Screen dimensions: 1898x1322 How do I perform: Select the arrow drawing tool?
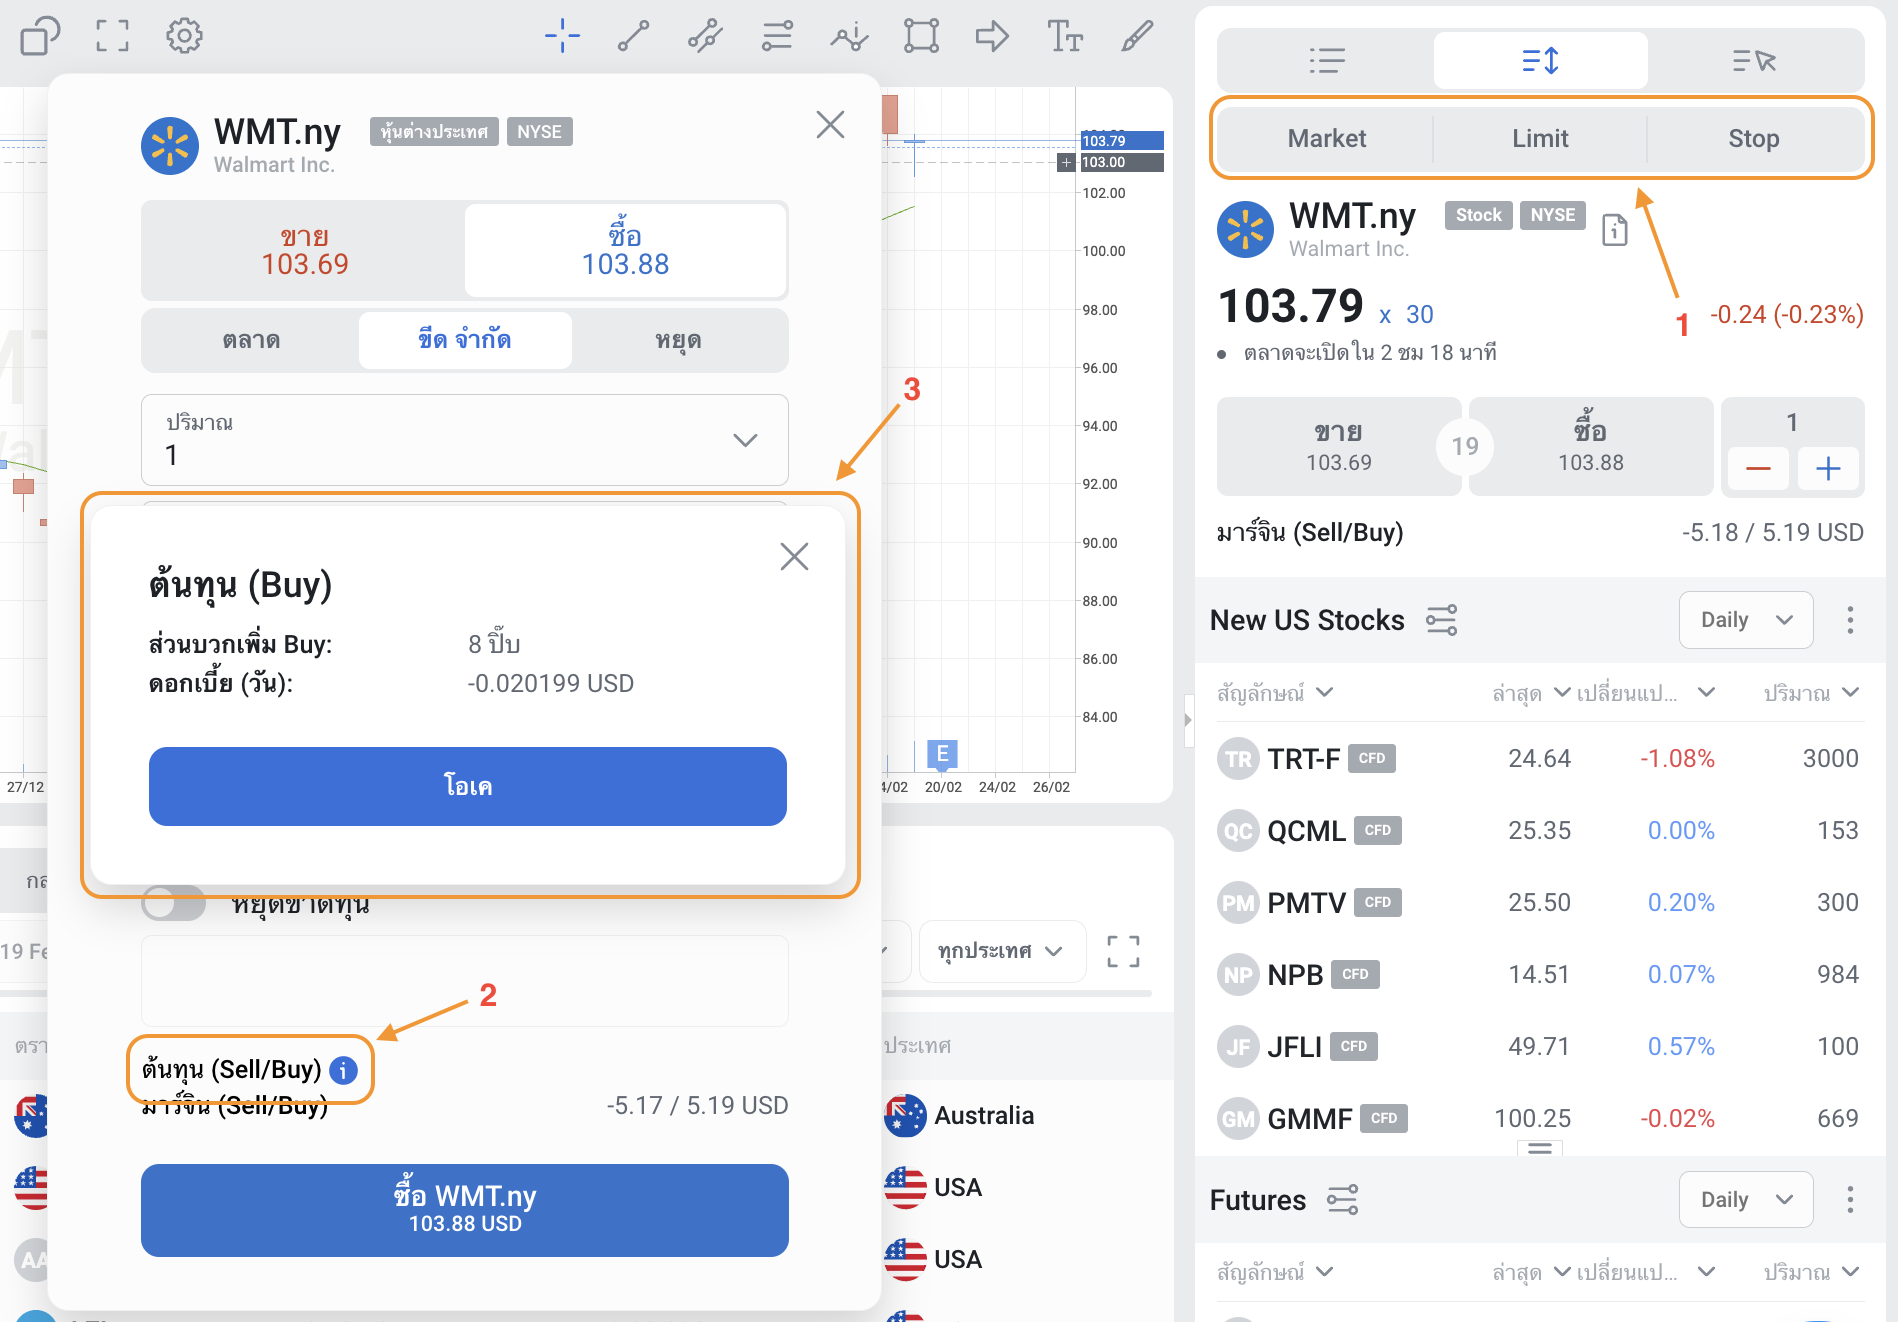(x=992, y=37)
